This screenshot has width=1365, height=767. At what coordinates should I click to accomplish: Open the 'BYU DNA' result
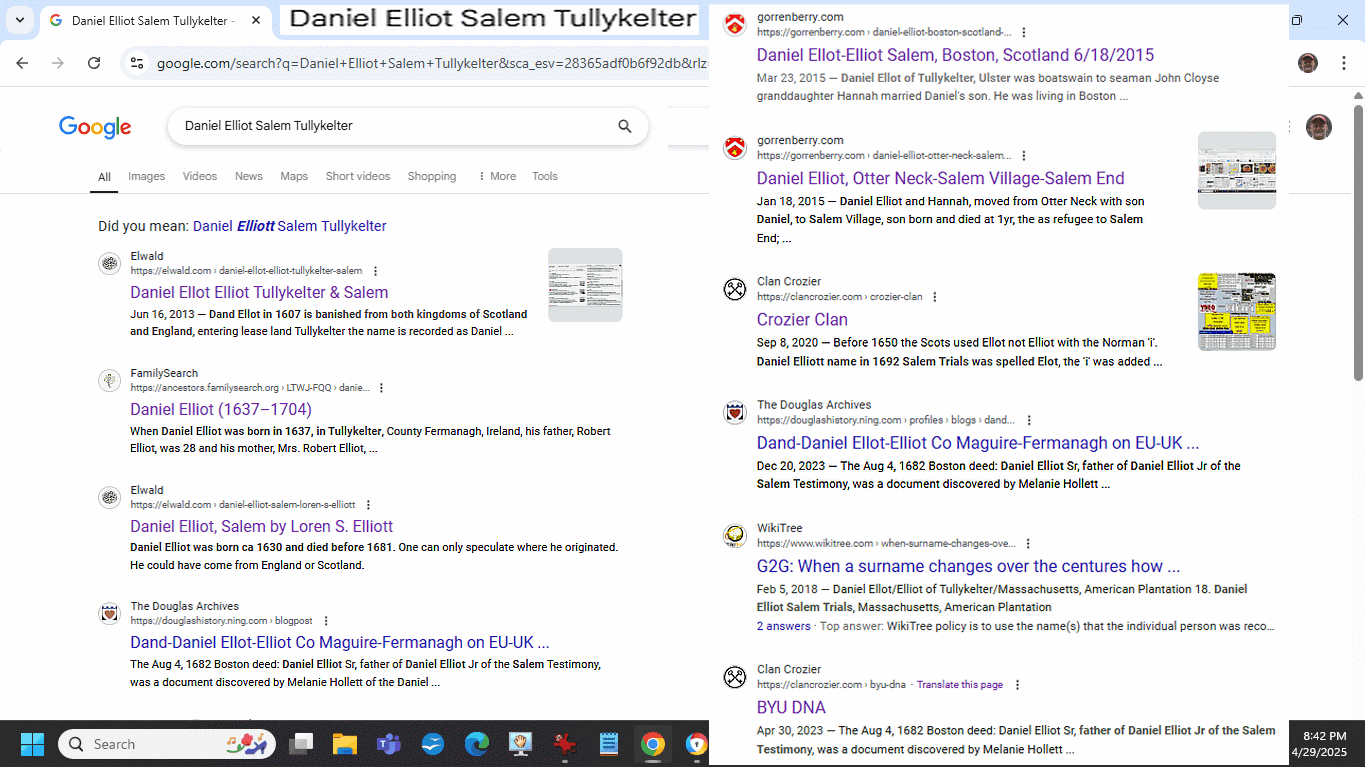tap(791, 707)
